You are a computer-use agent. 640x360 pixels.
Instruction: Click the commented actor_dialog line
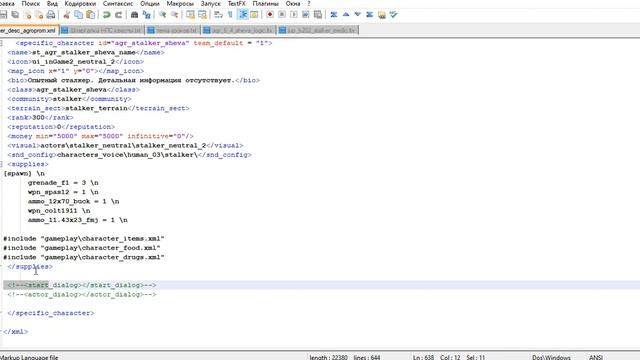click(82, 294)
